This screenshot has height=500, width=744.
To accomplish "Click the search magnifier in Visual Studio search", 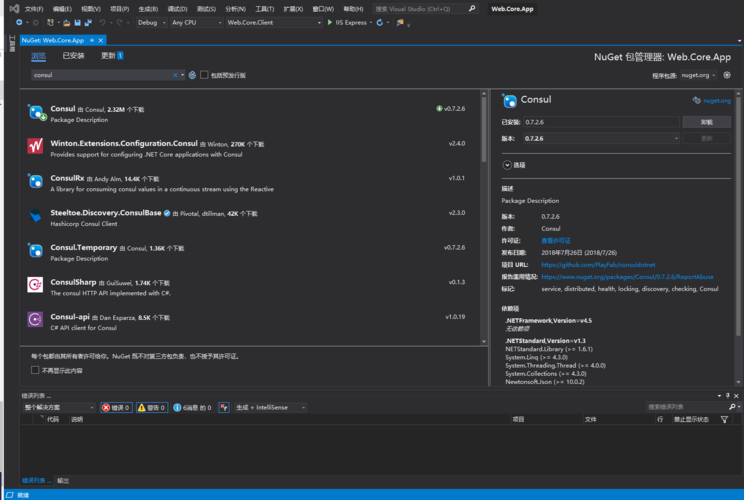I will (x=472, y=9).
